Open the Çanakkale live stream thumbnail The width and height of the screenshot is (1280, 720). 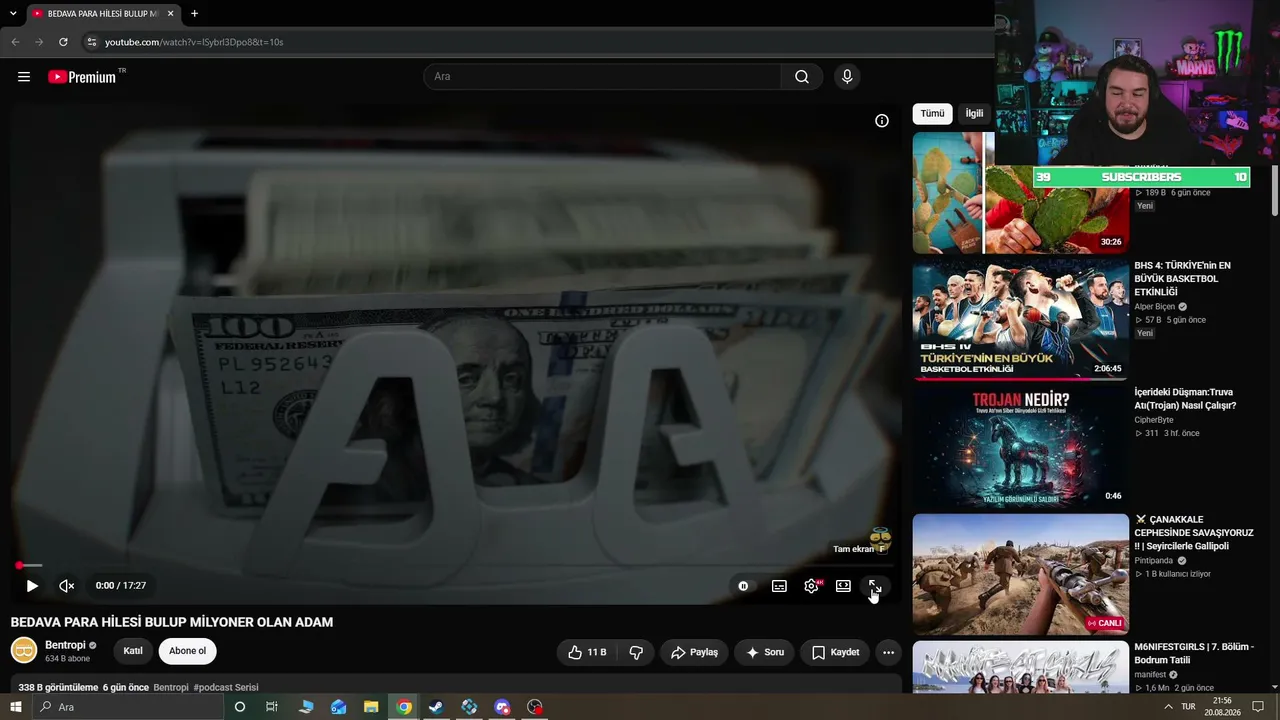tap(1020, 574)
